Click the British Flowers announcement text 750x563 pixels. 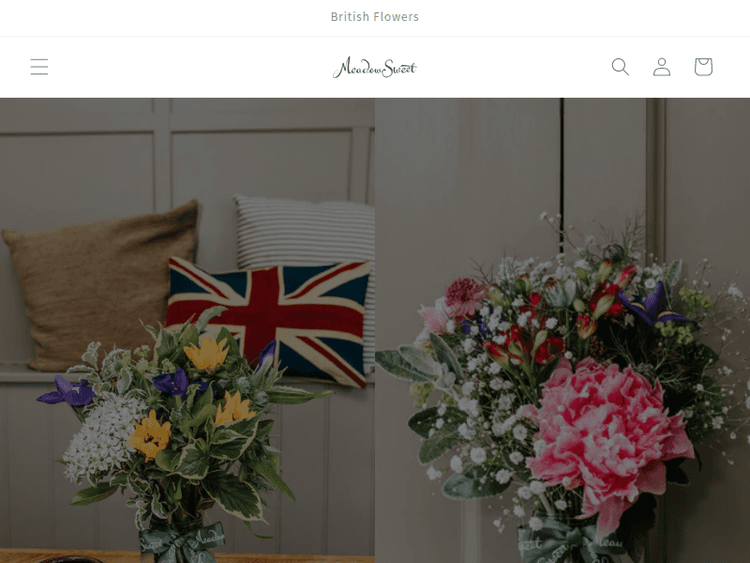tap(375, 17)
